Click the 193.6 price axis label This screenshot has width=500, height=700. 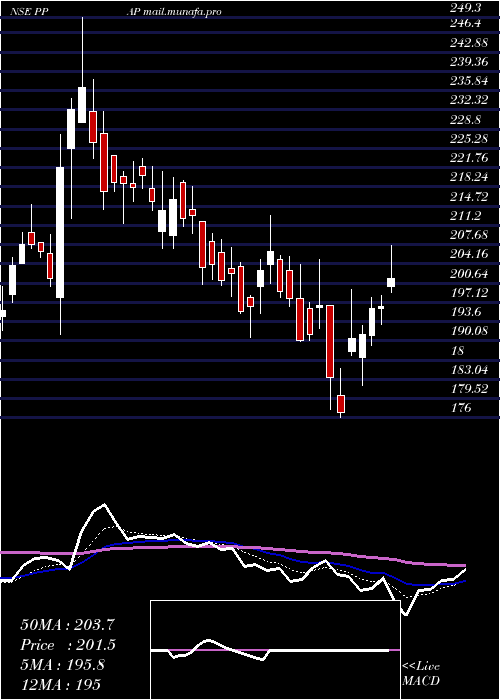click(466, 312)
